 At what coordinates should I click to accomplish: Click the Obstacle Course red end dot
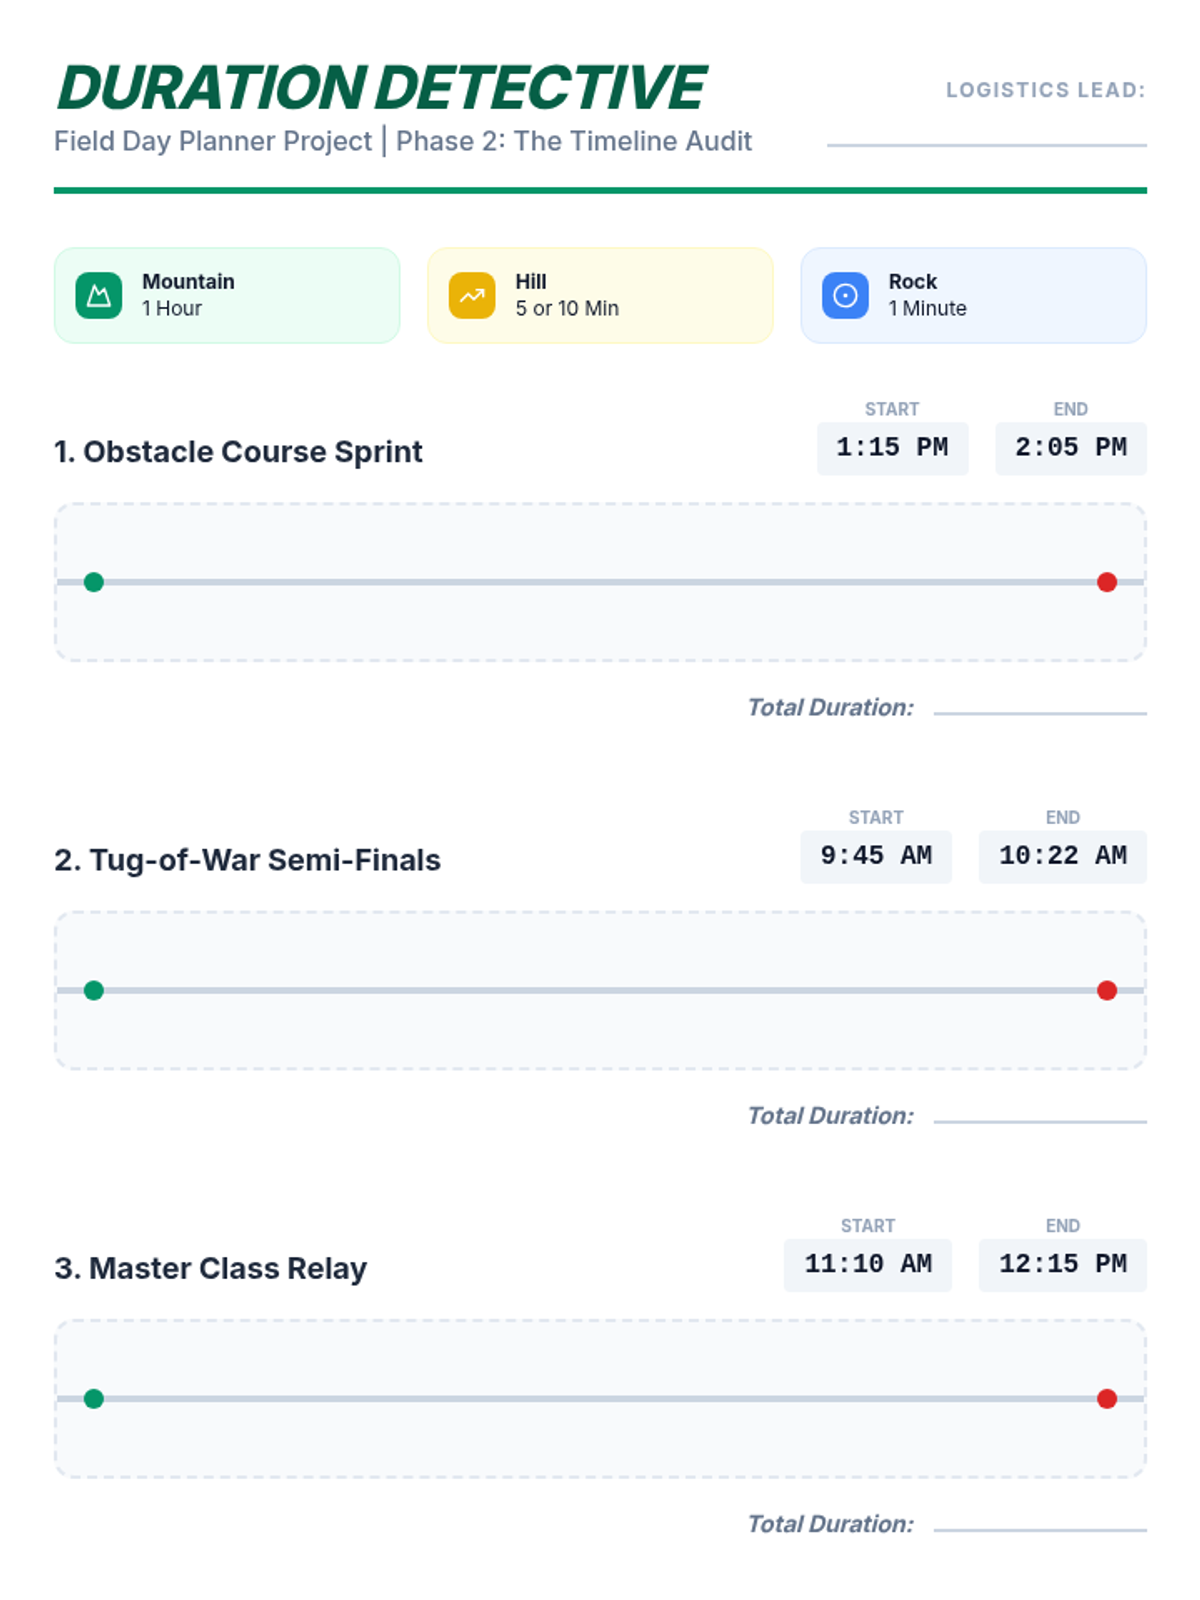[x=1107, y=582]
